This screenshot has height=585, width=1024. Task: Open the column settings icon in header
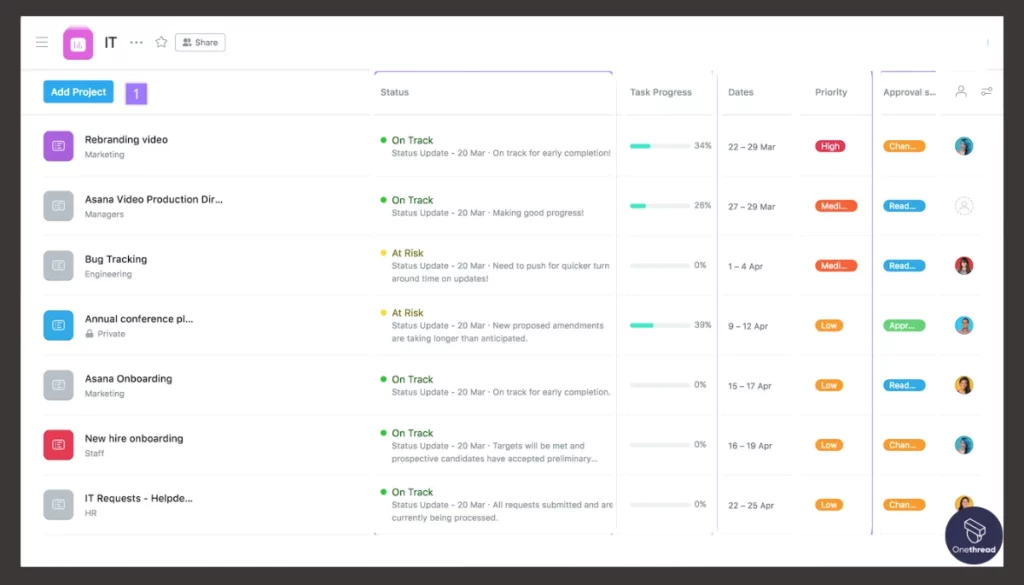[987, 91]
